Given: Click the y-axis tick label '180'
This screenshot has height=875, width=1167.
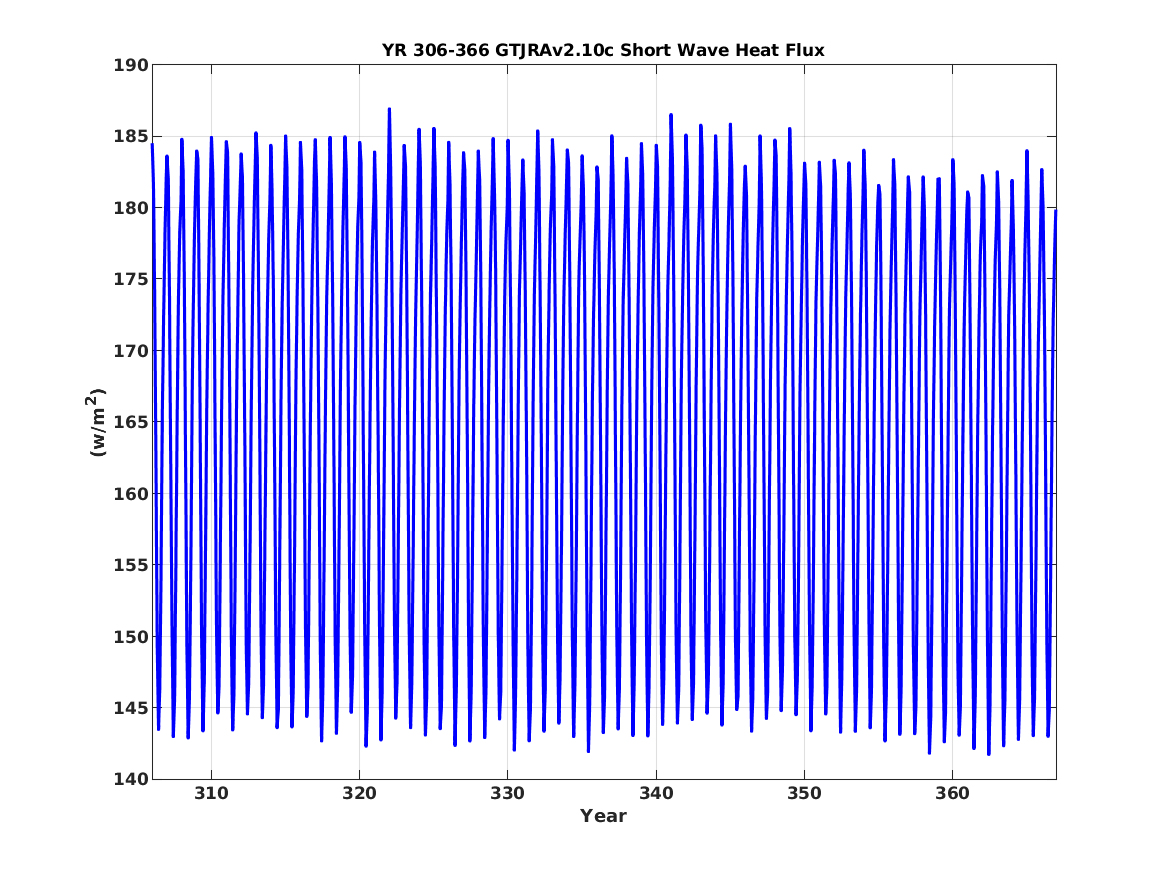Looking at the screenshot, I should tap(130, 208).
